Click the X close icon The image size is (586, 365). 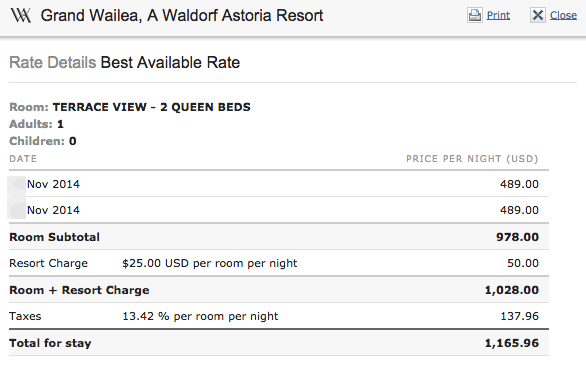[x=537, y=15]
